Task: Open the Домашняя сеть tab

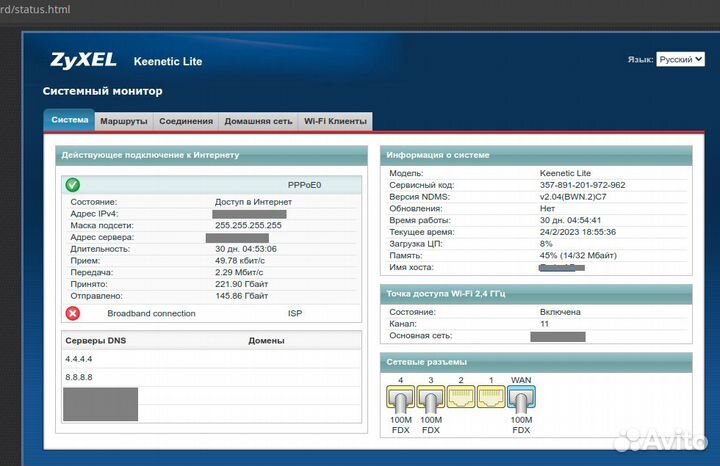Action: [x=258, y=121]
